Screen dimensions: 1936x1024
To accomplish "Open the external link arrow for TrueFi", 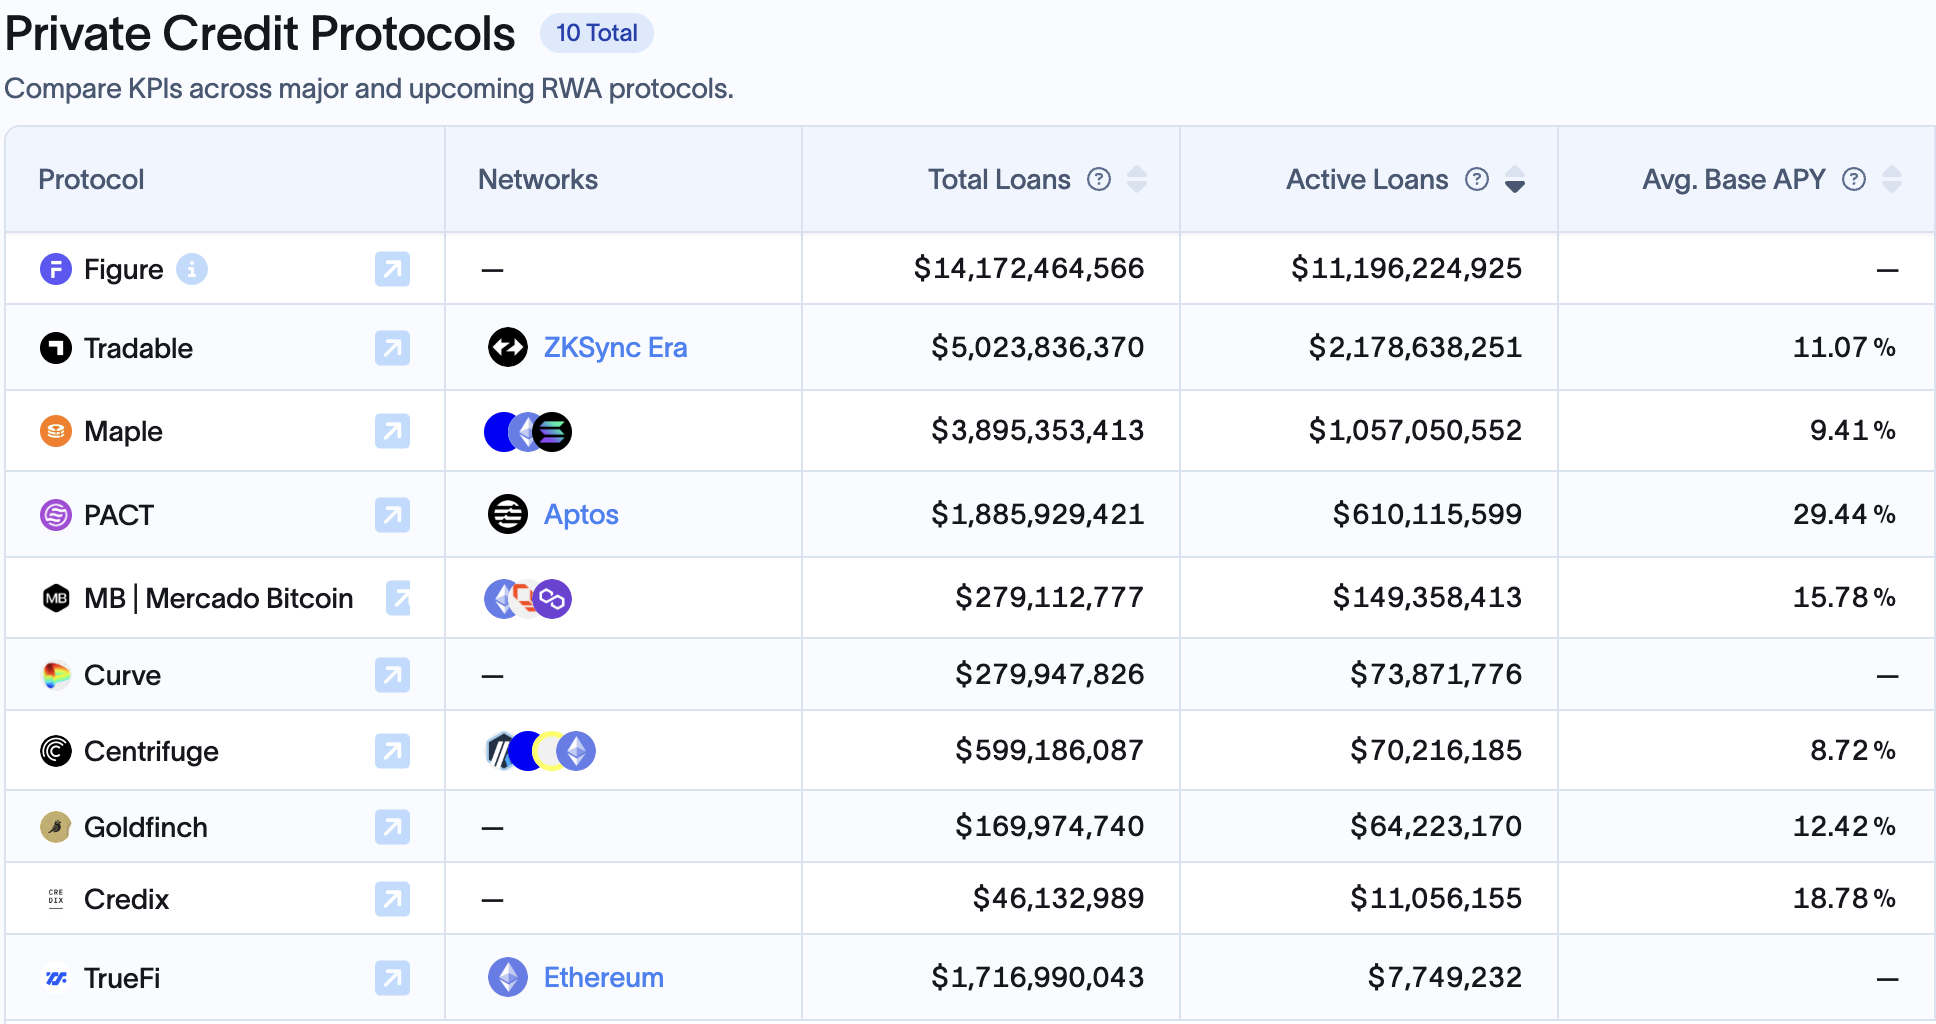I will [392, 978].
